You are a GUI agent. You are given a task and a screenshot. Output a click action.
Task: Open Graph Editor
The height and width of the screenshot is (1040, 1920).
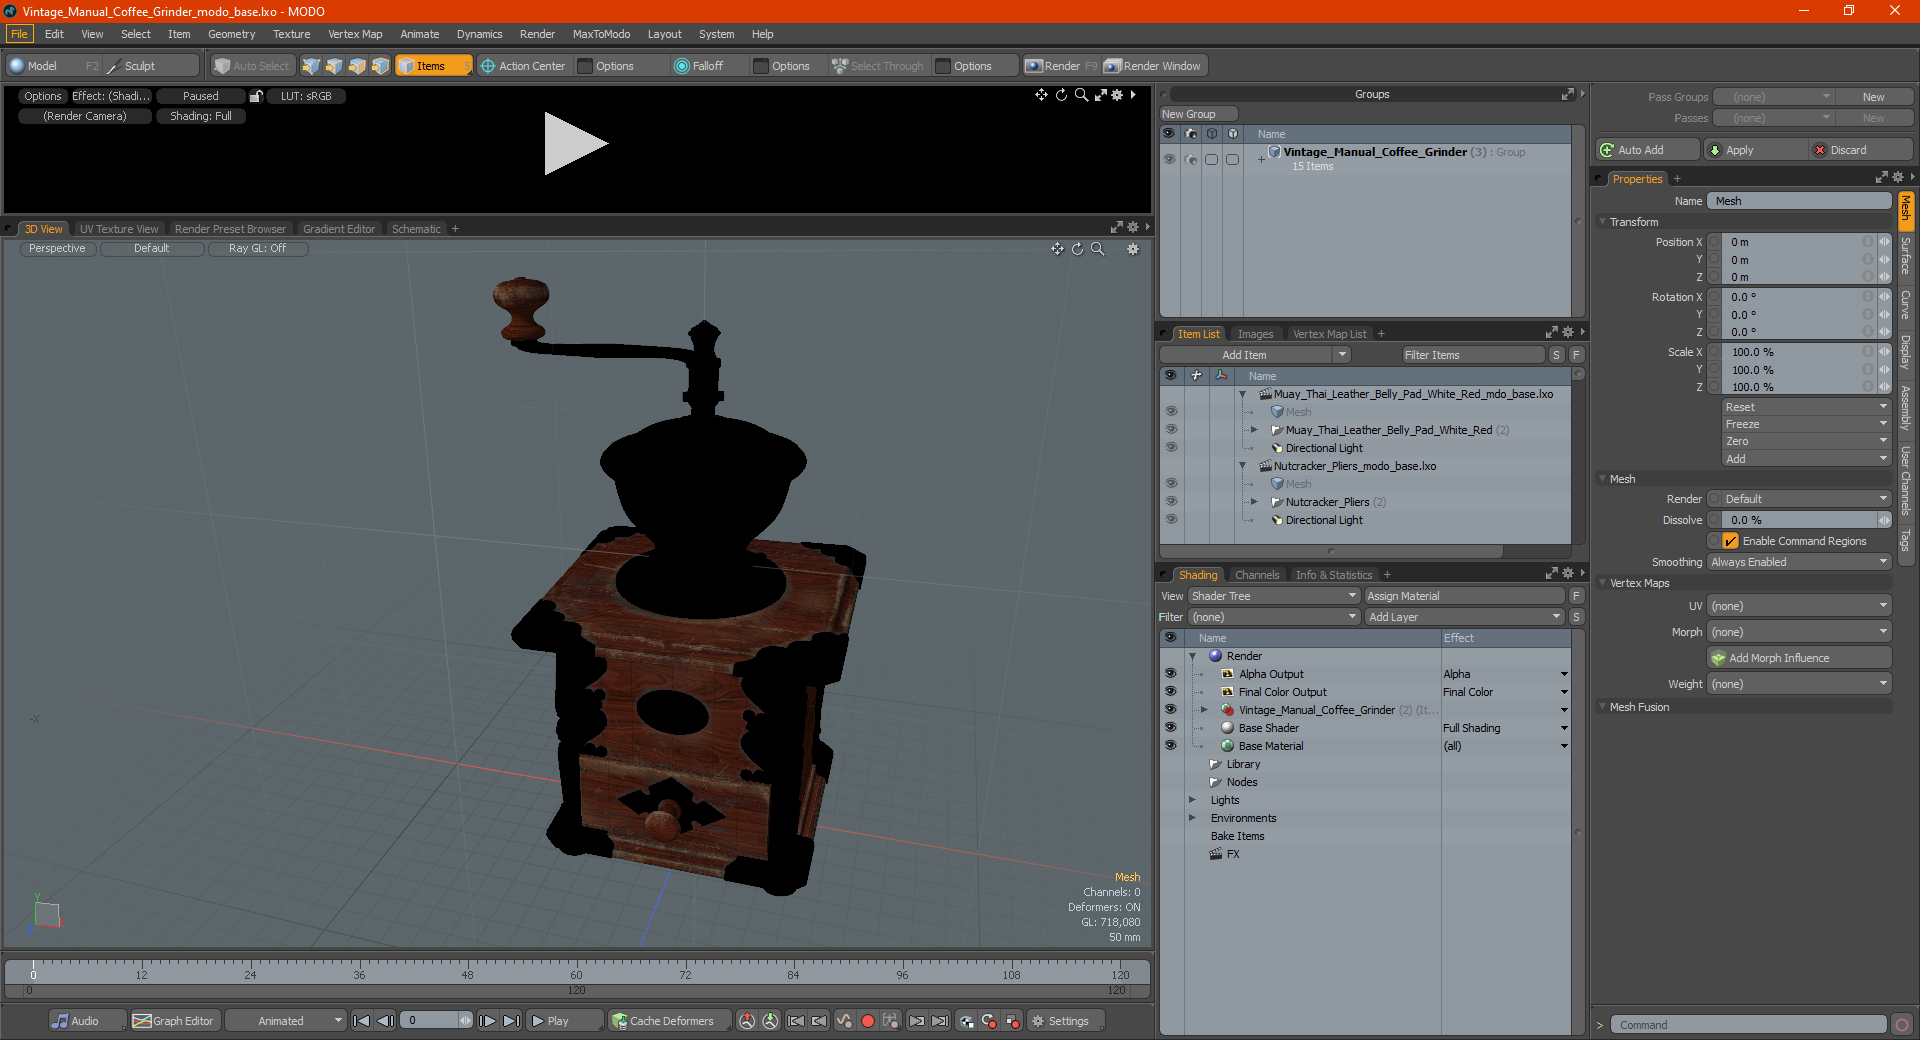173,1021
